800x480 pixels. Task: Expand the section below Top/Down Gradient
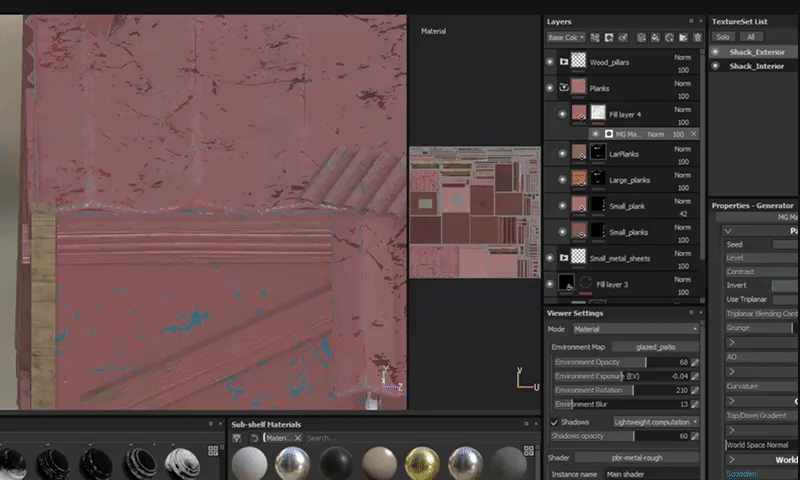click(x=732, y=430)
